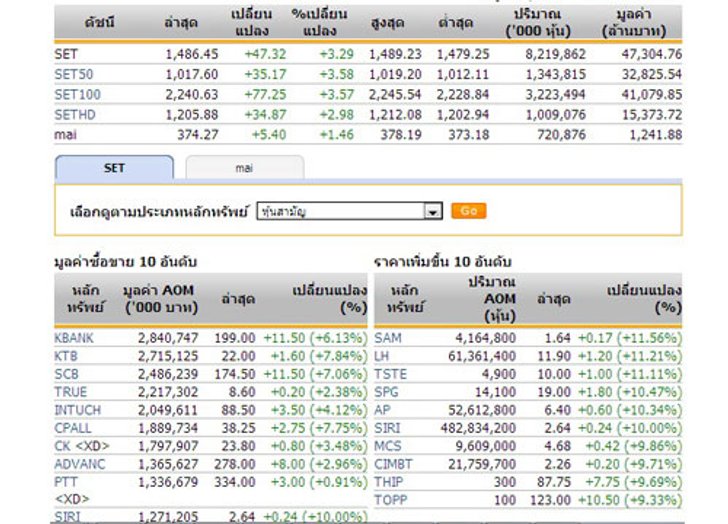Click SET trading value 47,304.76
This screenshot has height=524, width=728.
(652, 54)
